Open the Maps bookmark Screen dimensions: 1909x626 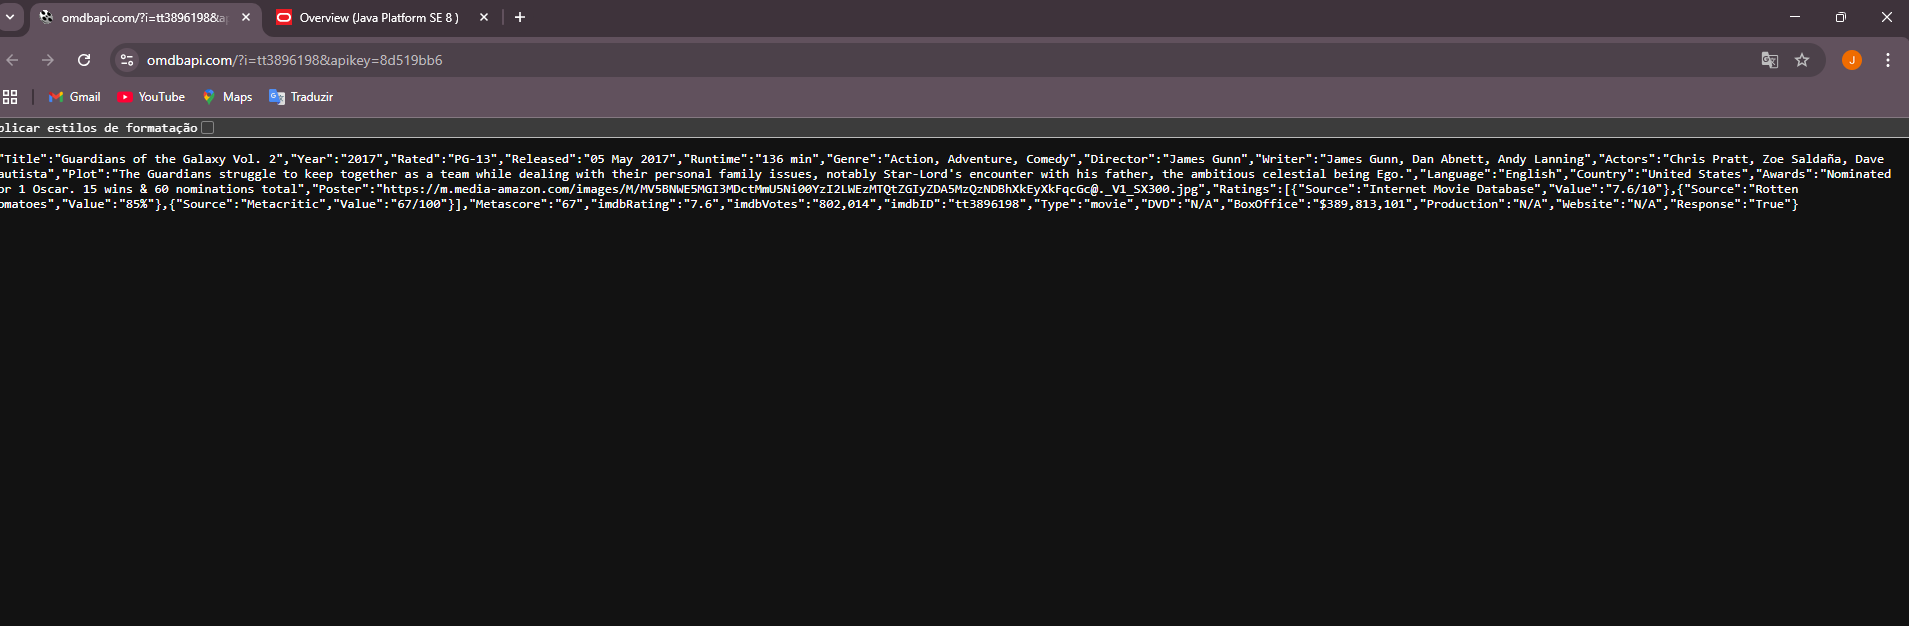tap(227, 97)
